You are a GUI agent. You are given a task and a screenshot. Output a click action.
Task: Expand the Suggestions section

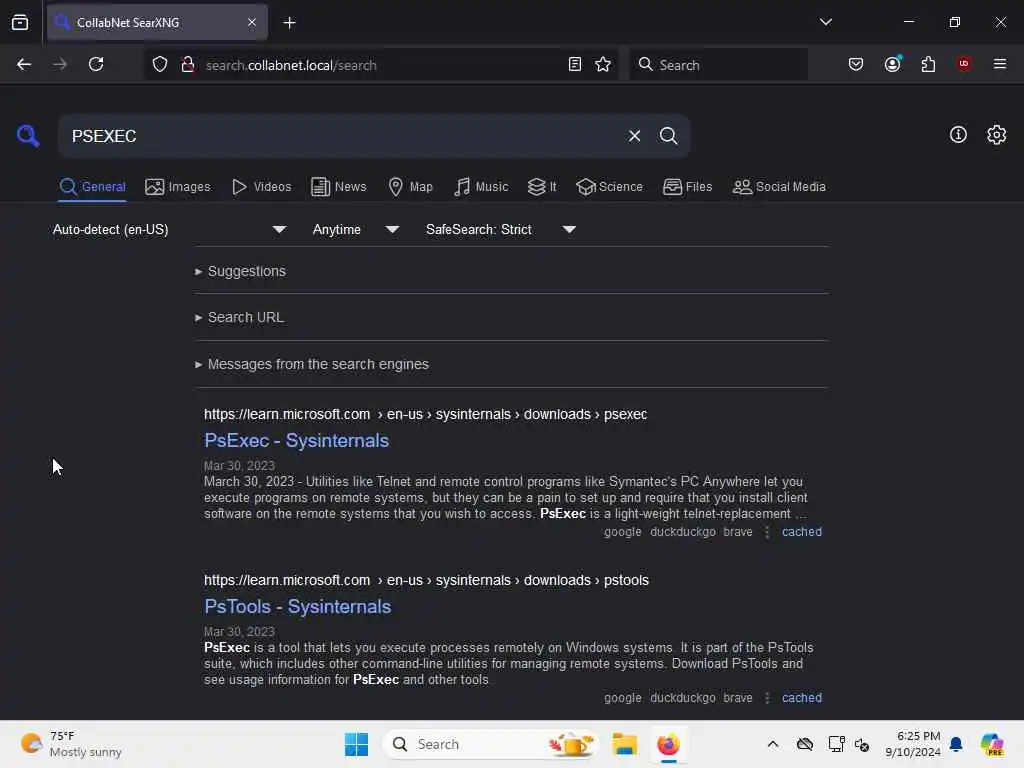click(x=240, y=271)
